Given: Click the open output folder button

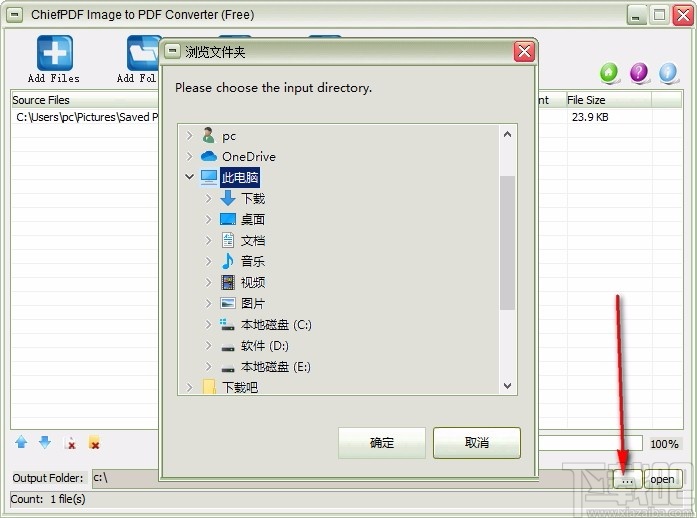Looking at the screenshot, I should tap(663, 479).
